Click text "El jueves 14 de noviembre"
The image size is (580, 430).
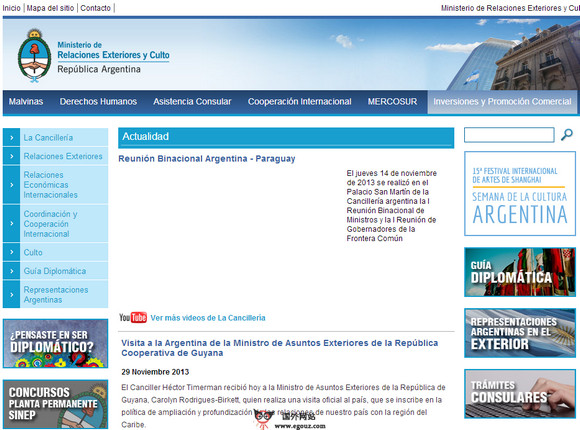[x=391, y=173]
